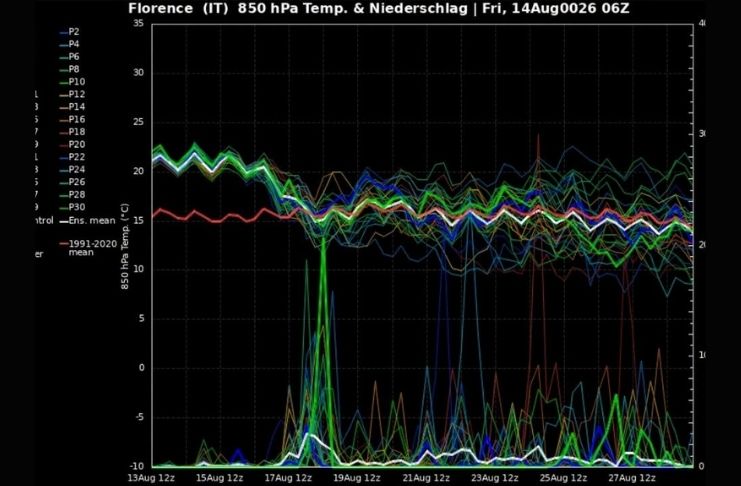Click the 0 tick on right precipitation axis
This screenshot has width=741, height=486.
[701, 466]
